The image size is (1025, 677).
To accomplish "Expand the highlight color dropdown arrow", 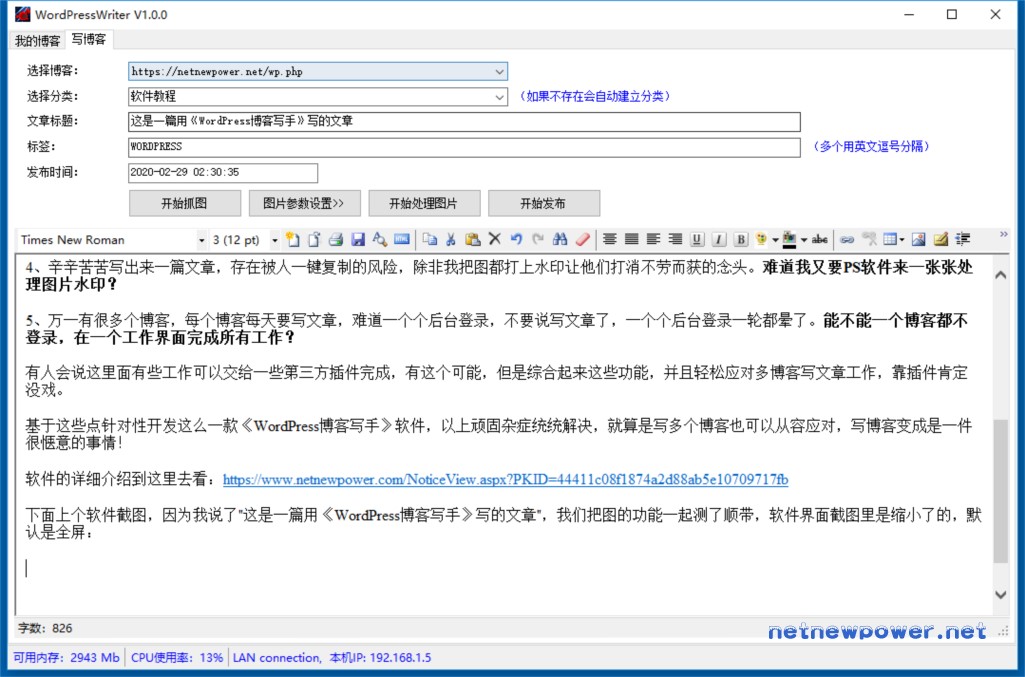I will [804, 240].
